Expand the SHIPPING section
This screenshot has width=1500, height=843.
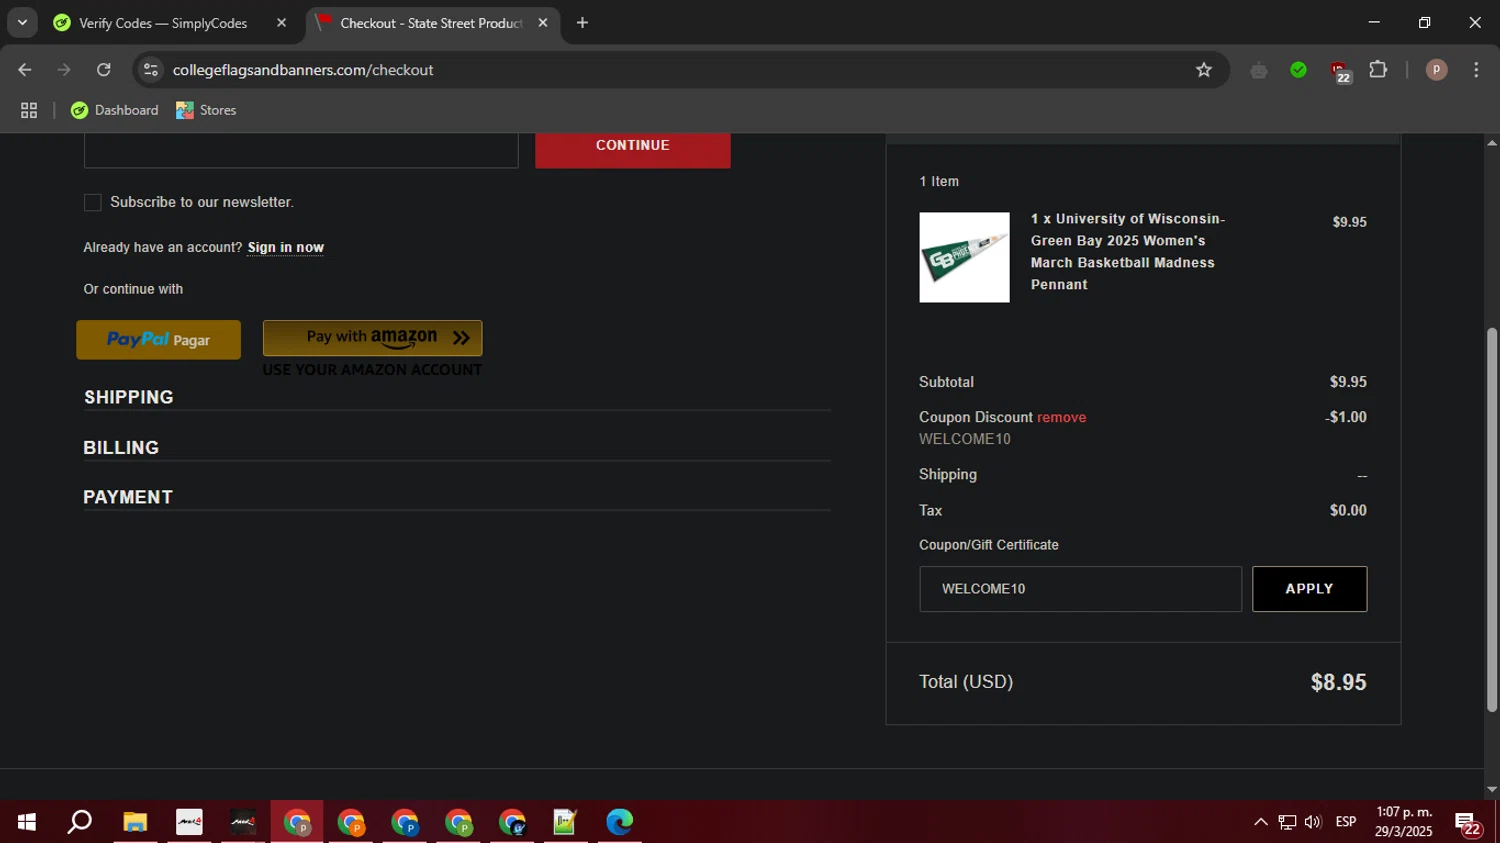coord(129,397)
